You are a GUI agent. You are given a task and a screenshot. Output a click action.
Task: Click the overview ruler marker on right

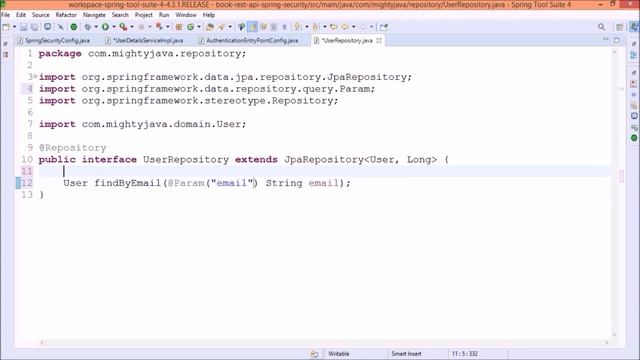coord(622,176)
